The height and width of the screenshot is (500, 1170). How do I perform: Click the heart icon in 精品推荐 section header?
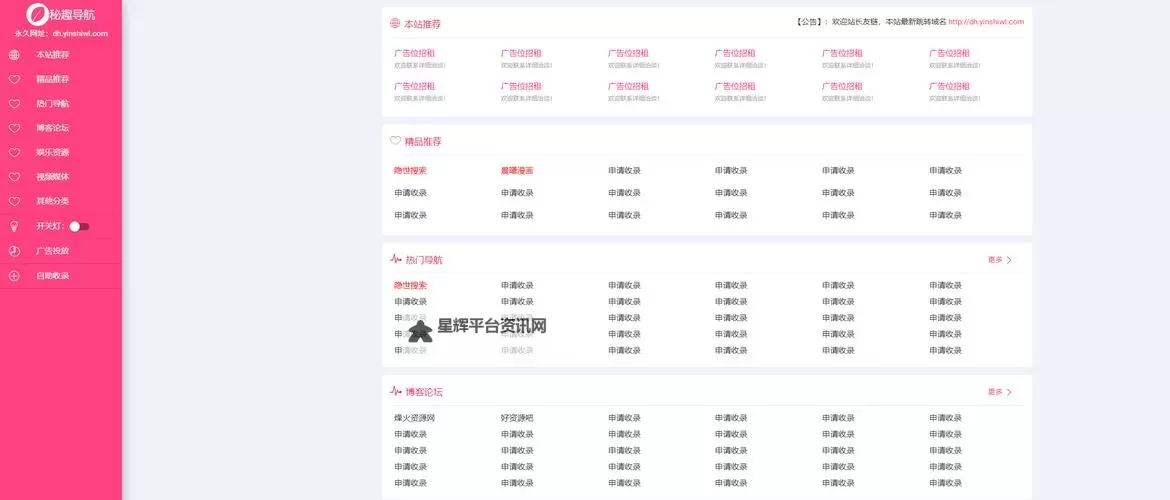pos(395,140)
